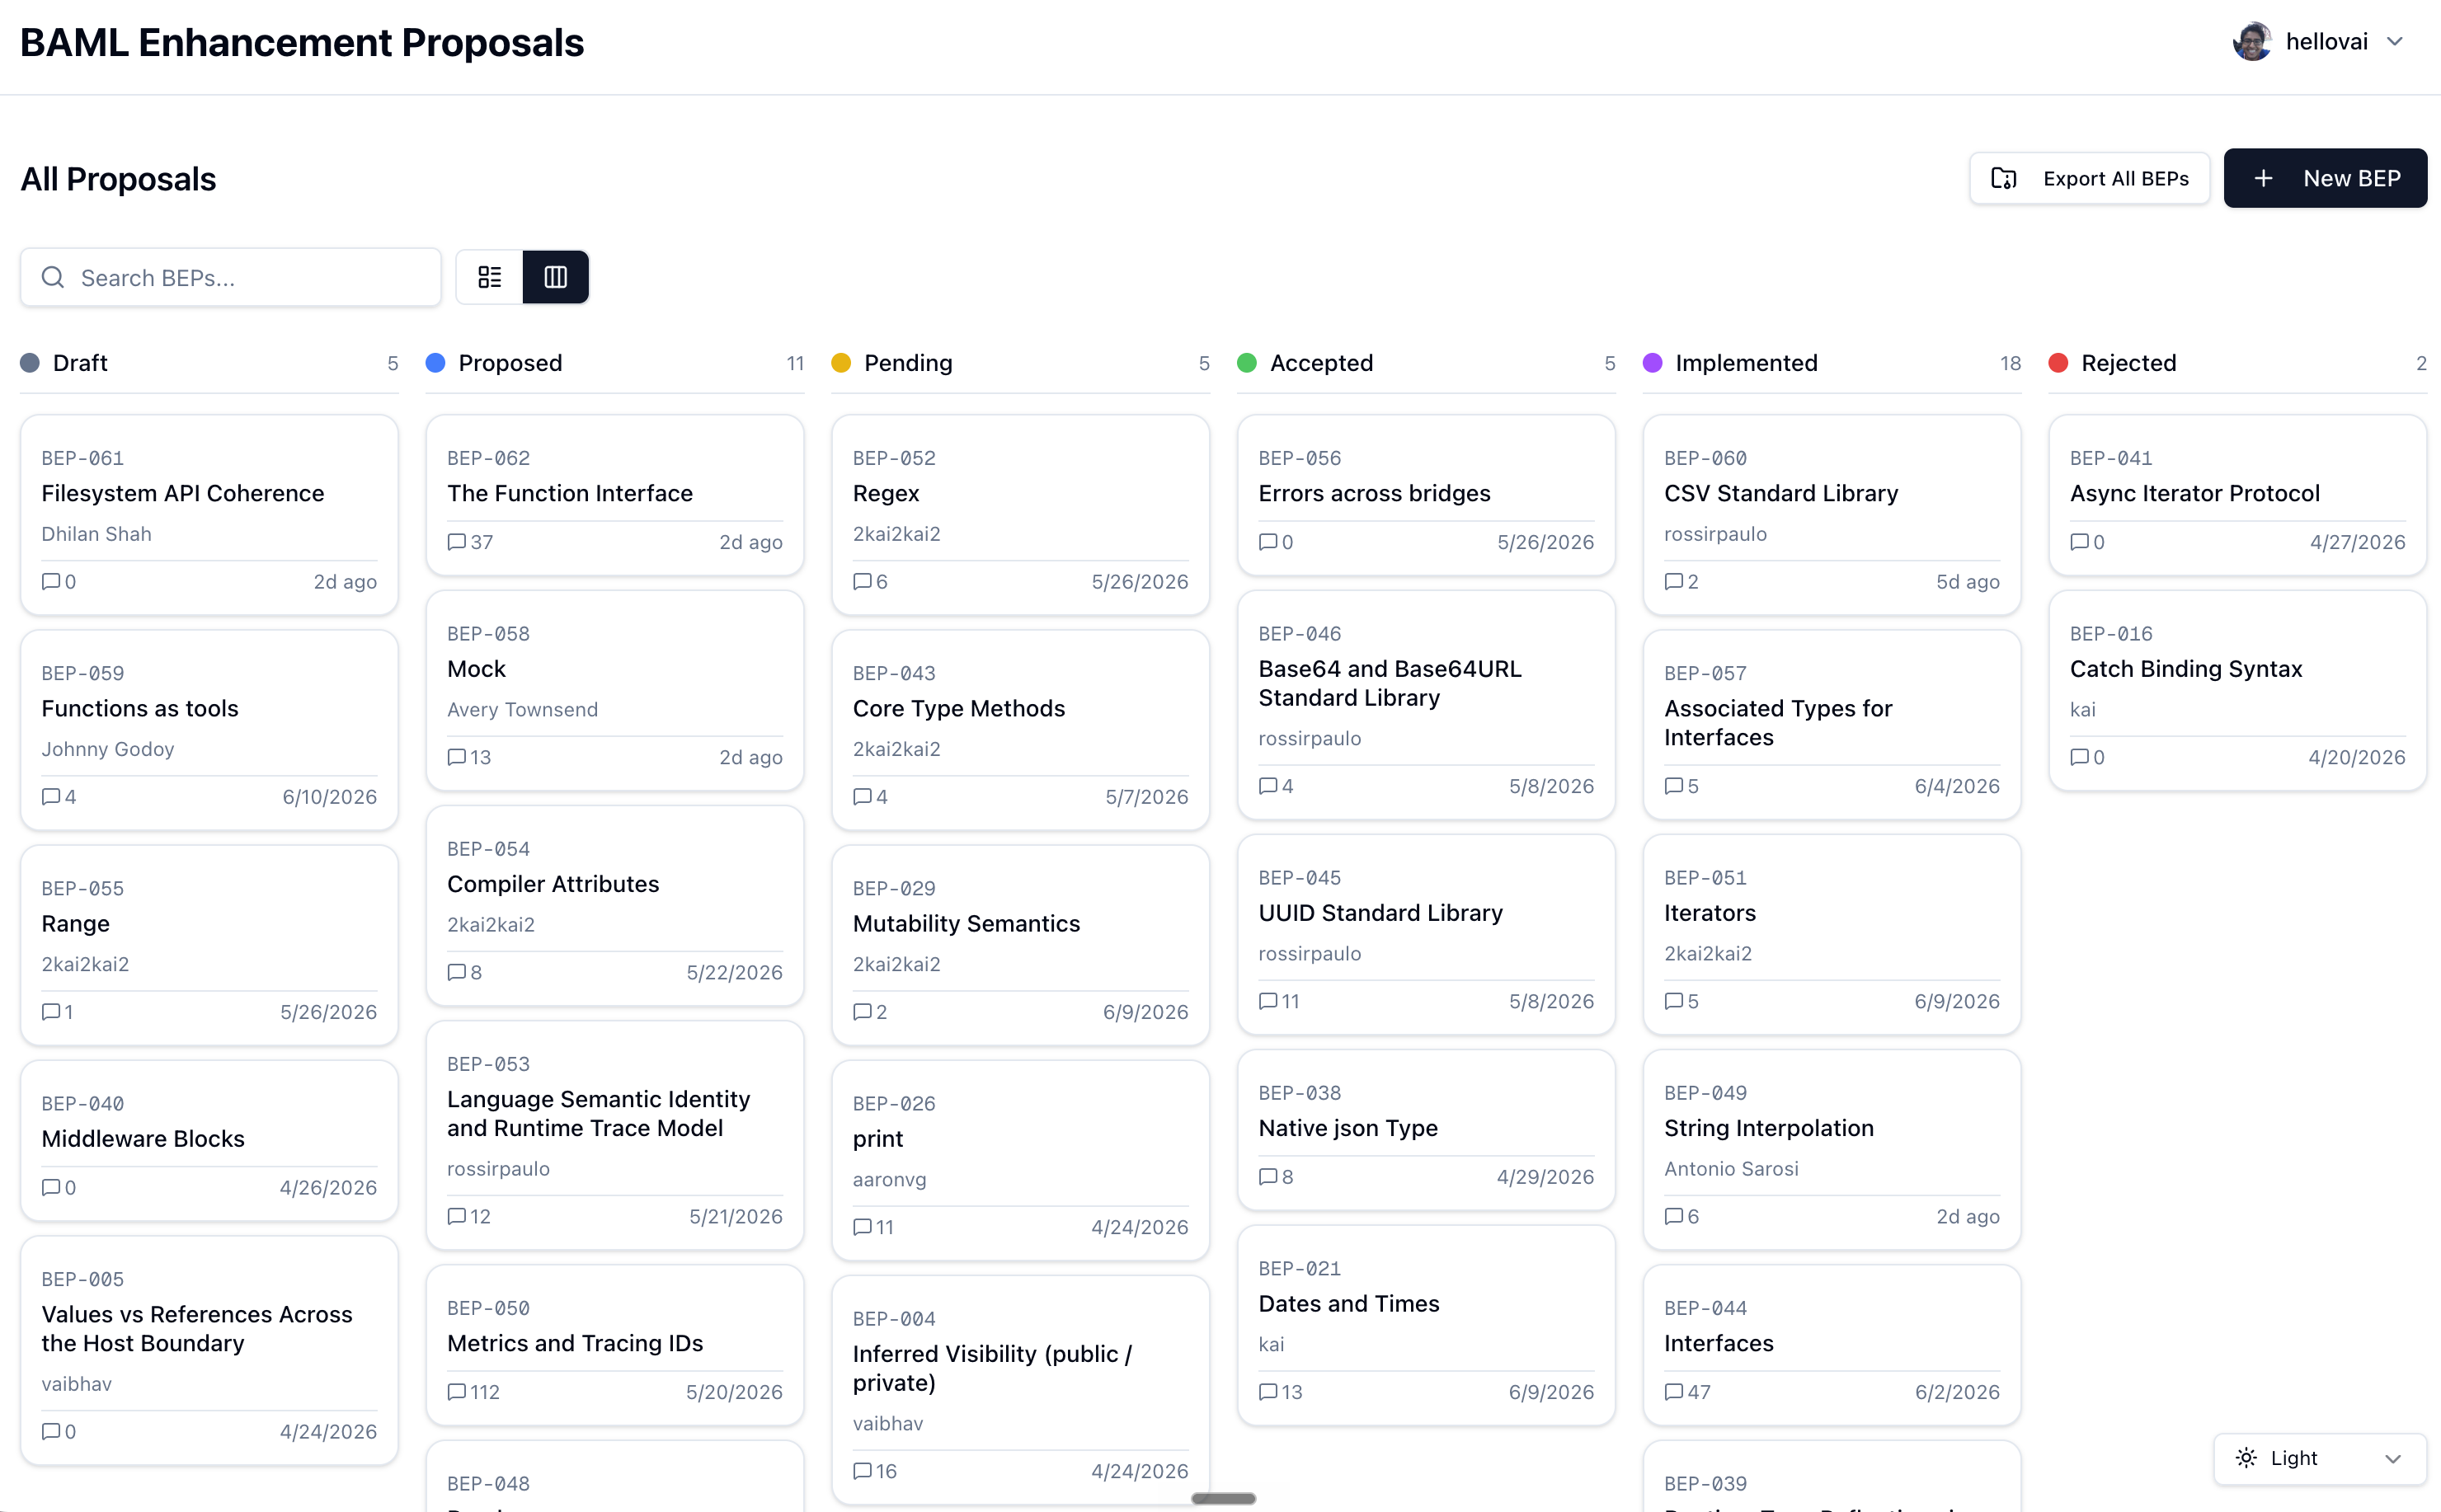This screenshot has width=2441, height=1512.
Task: Focus the Search BEPs input field
Action: [x=230, y=277]
